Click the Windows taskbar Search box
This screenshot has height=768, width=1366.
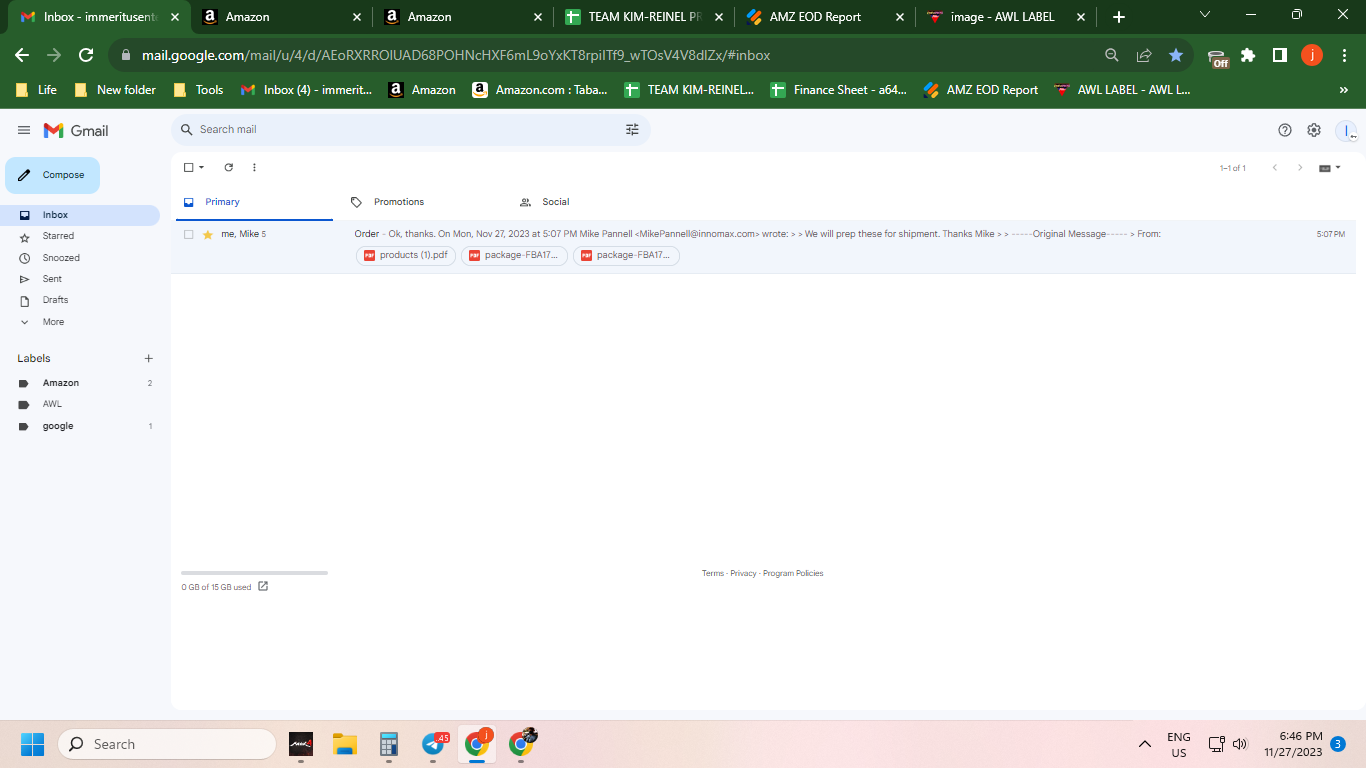pos(167,744)
